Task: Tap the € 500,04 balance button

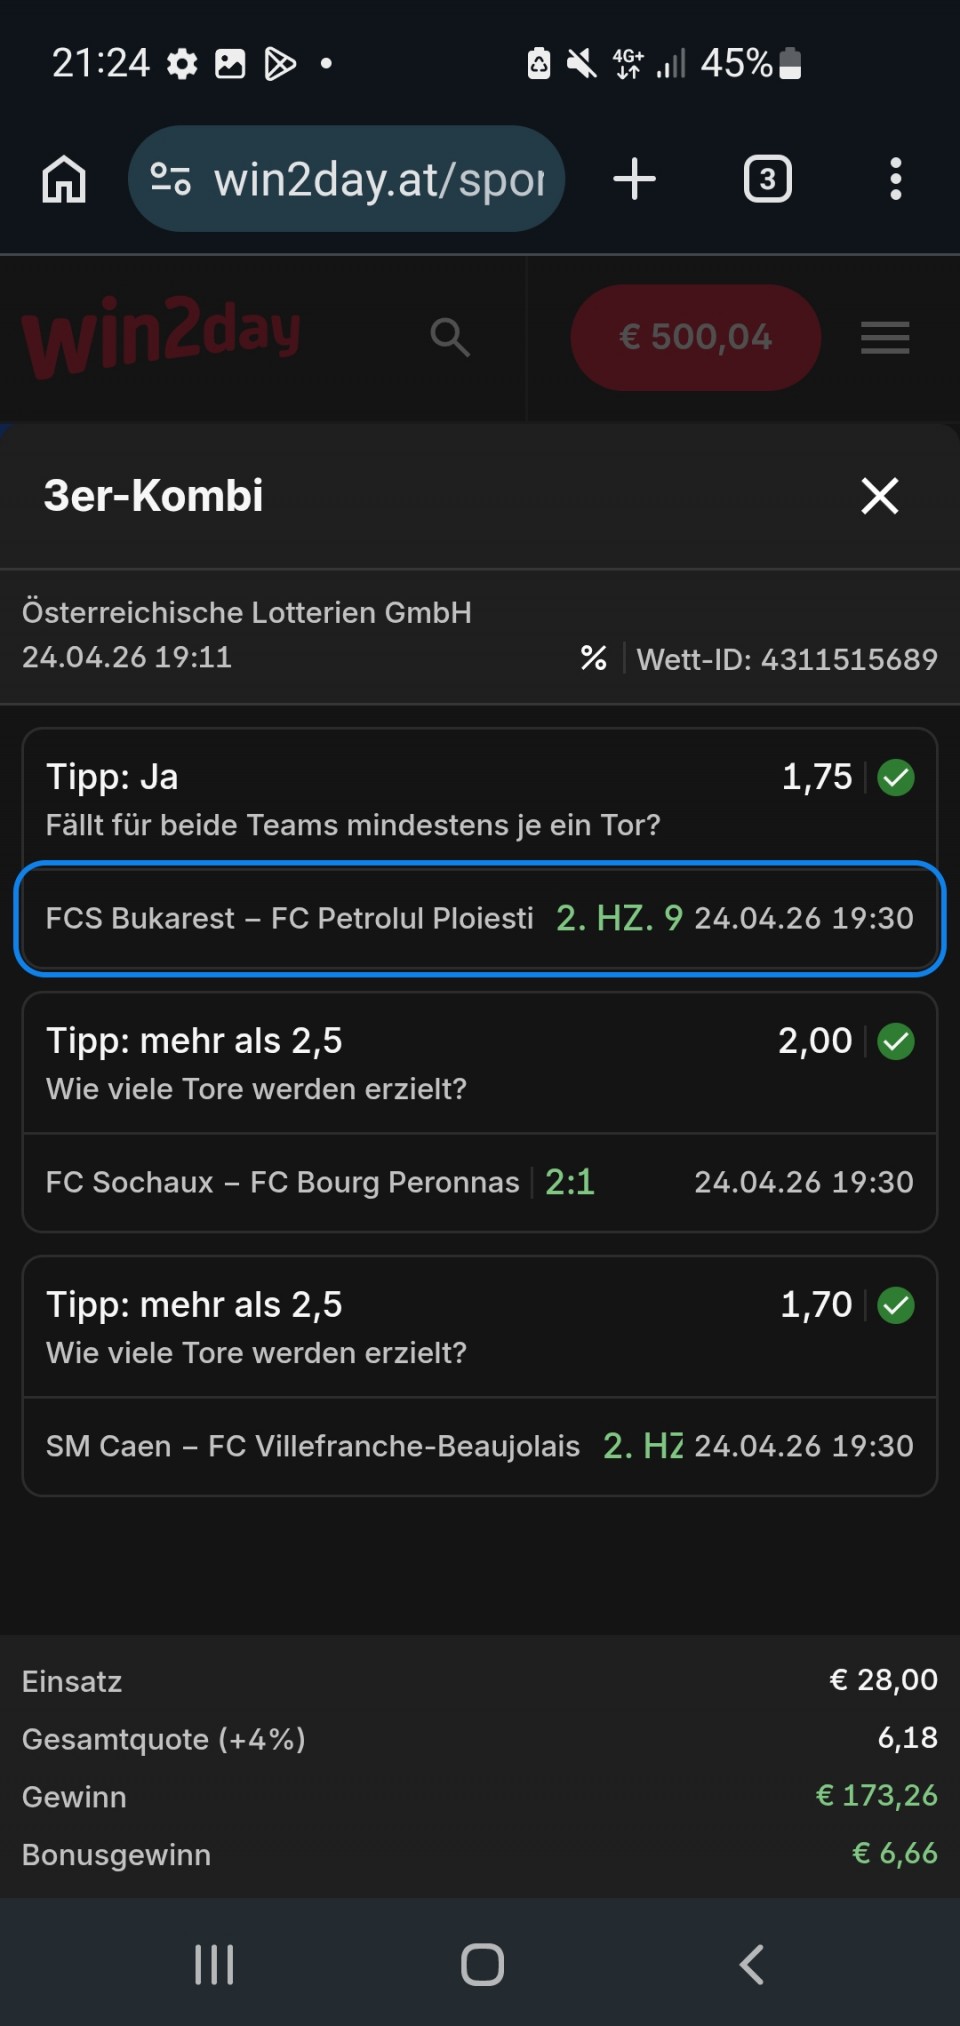Action: click(695, 338)
